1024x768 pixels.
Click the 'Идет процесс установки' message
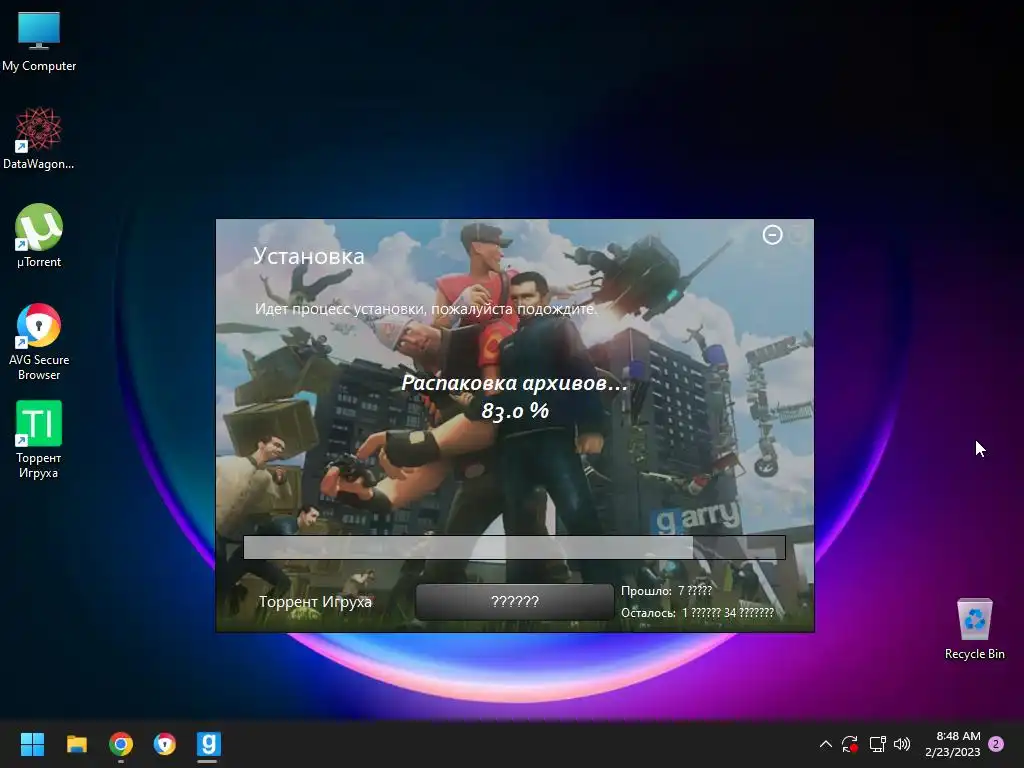click(x=426, y=309)
